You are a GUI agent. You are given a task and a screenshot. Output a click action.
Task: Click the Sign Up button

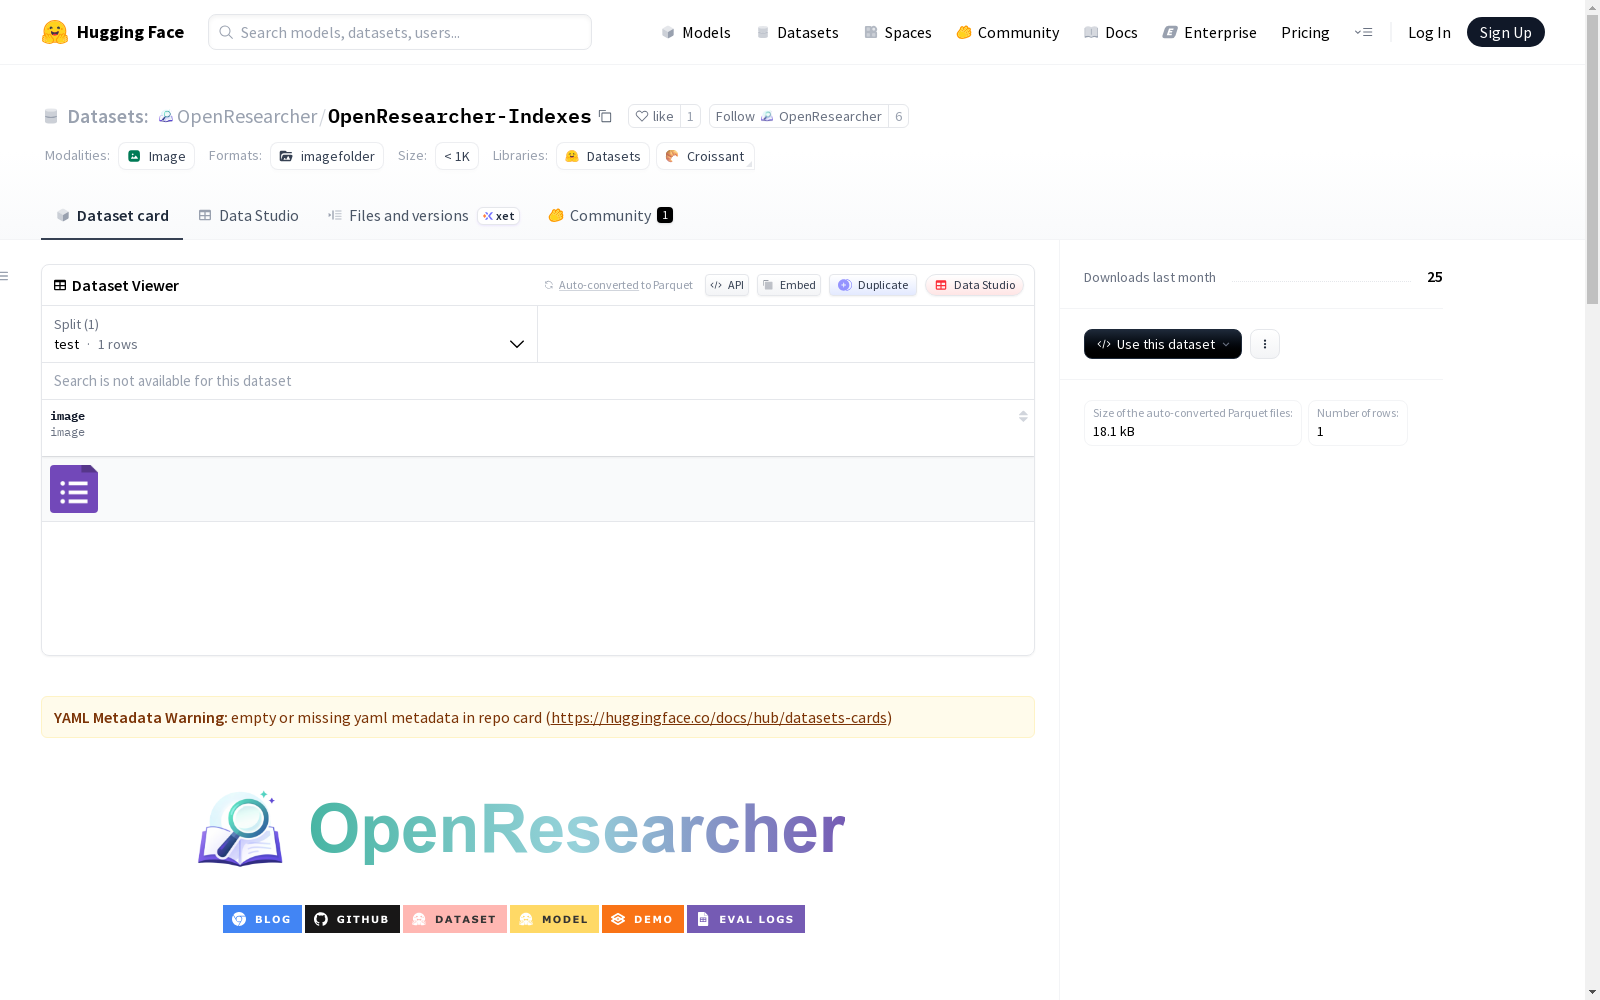coord(1505,32)
